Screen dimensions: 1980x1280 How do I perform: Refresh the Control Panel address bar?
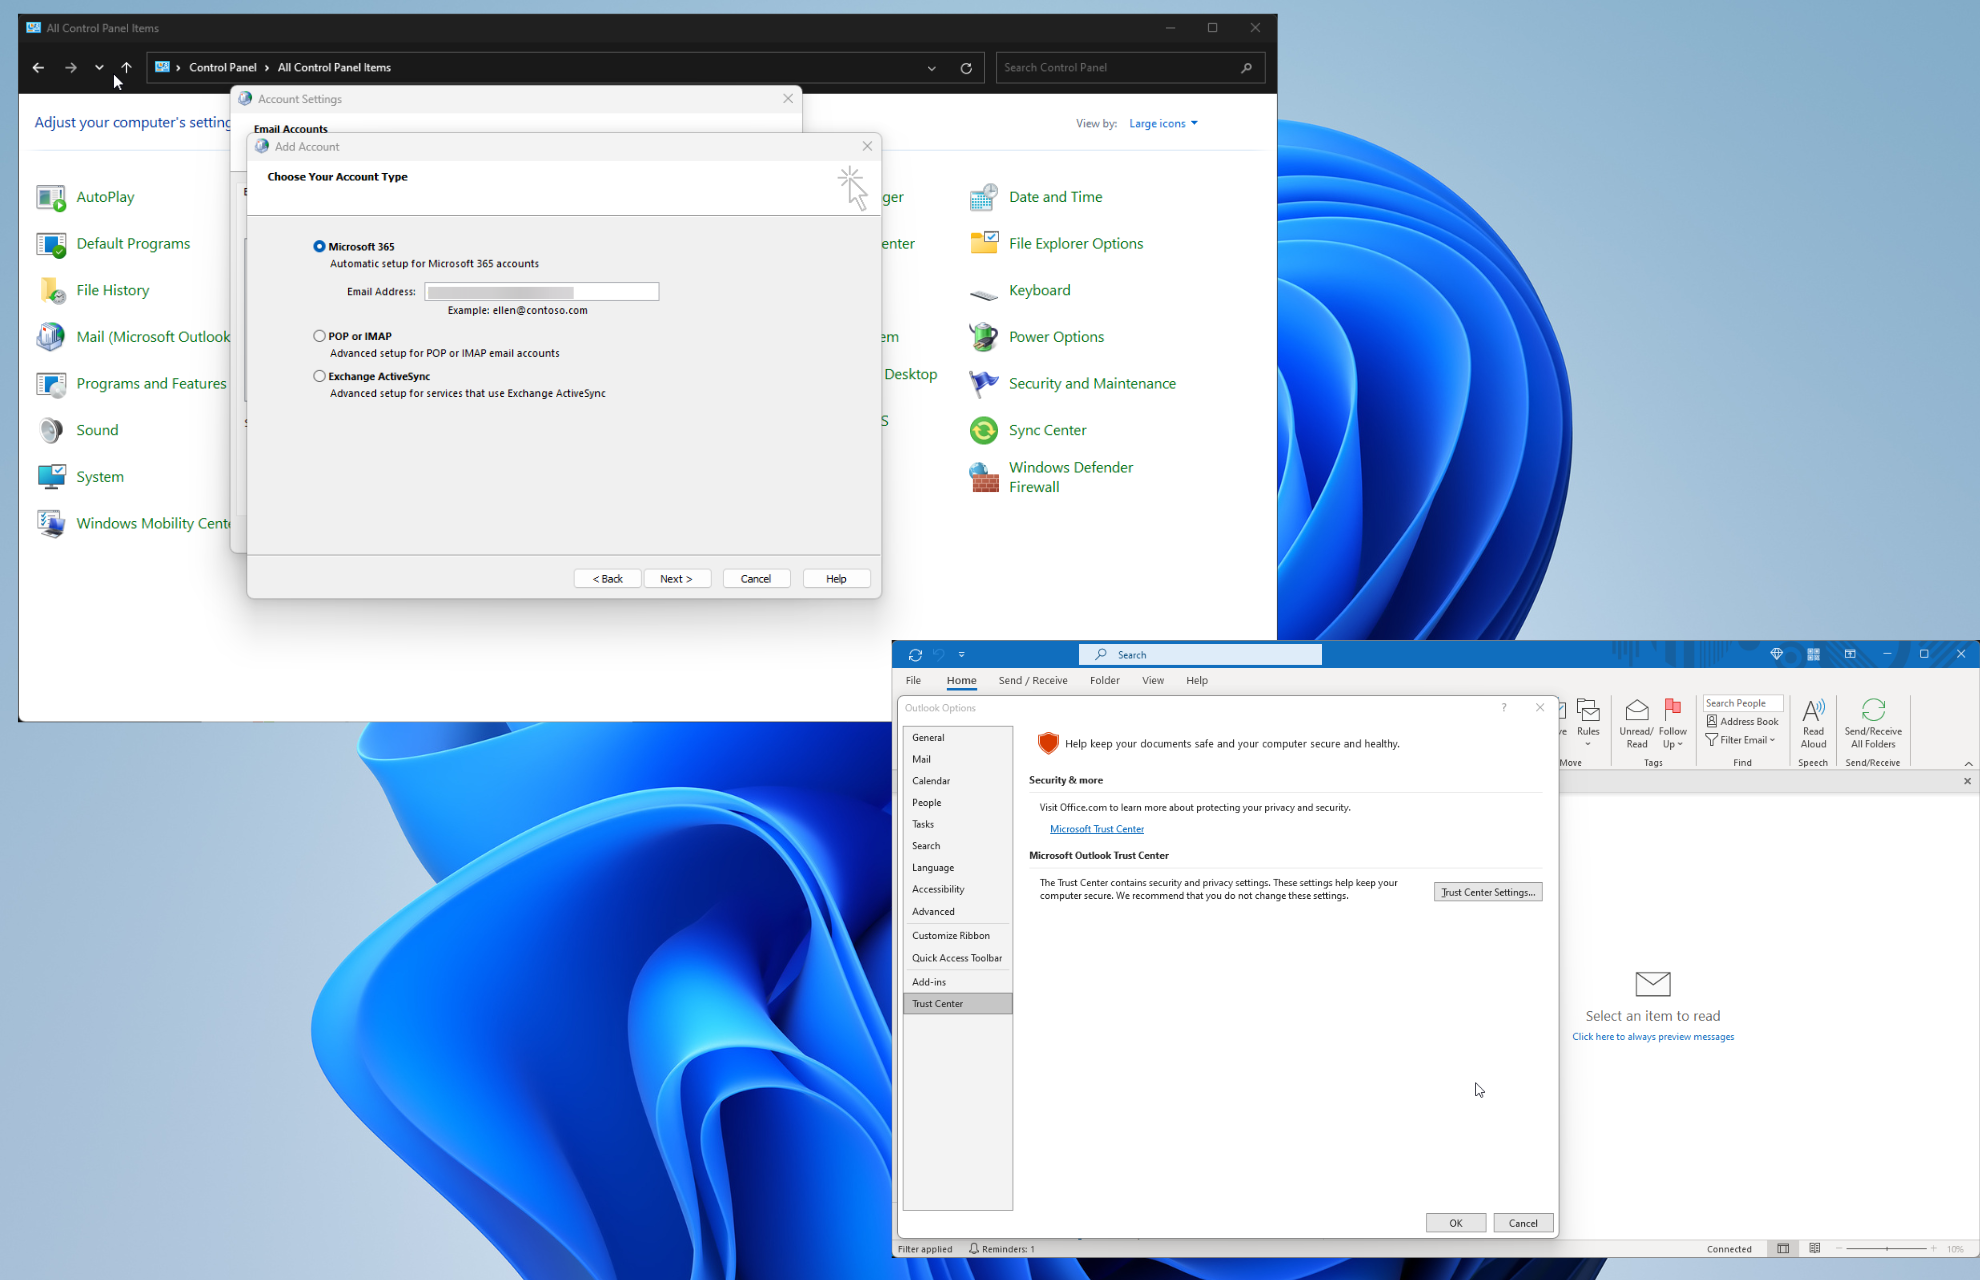[x=966, y=68]
